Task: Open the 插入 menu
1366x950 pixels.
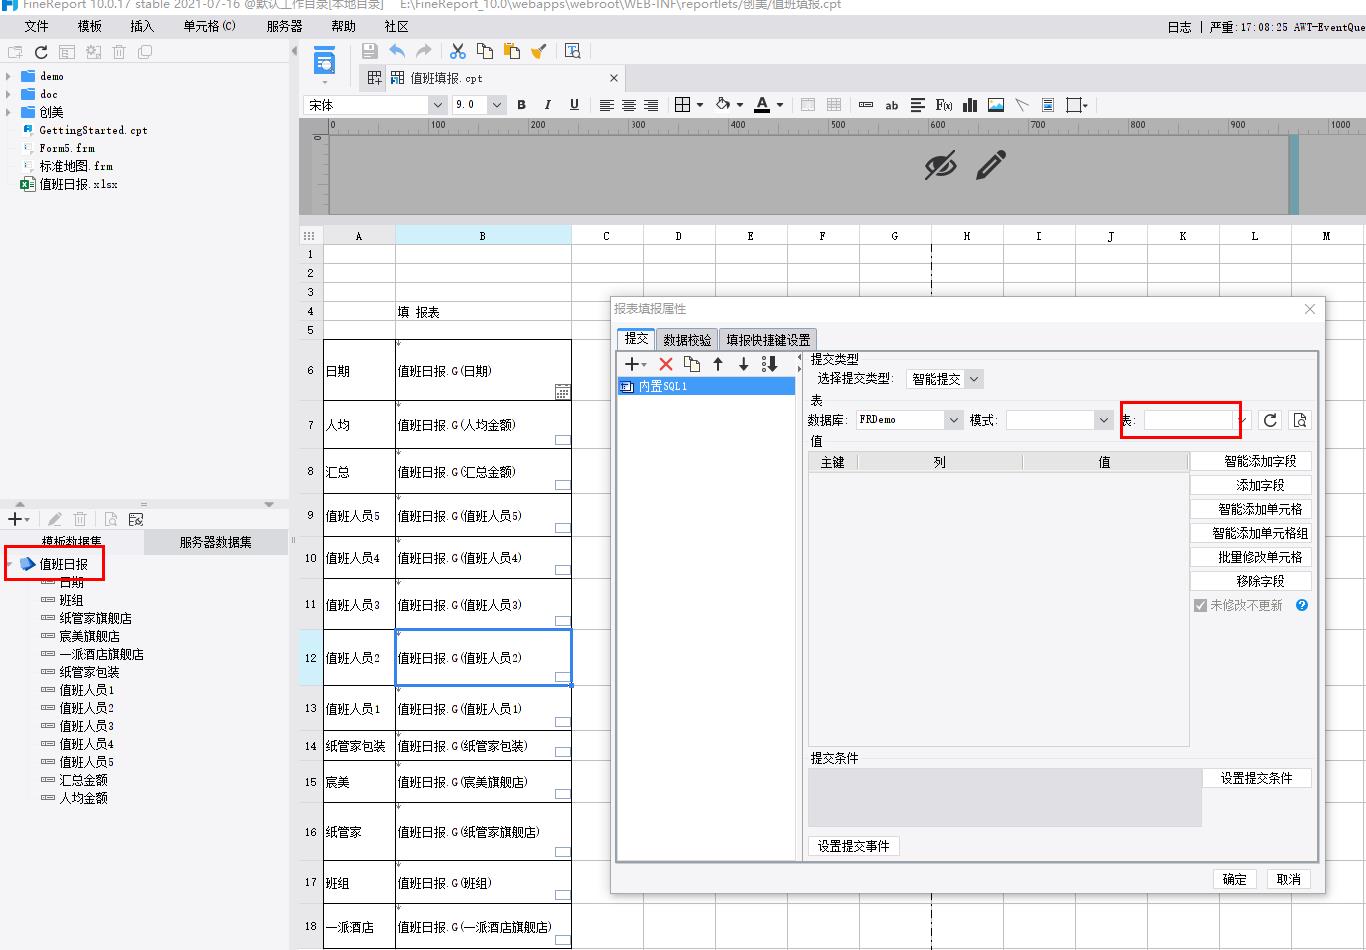Action: 142,26
